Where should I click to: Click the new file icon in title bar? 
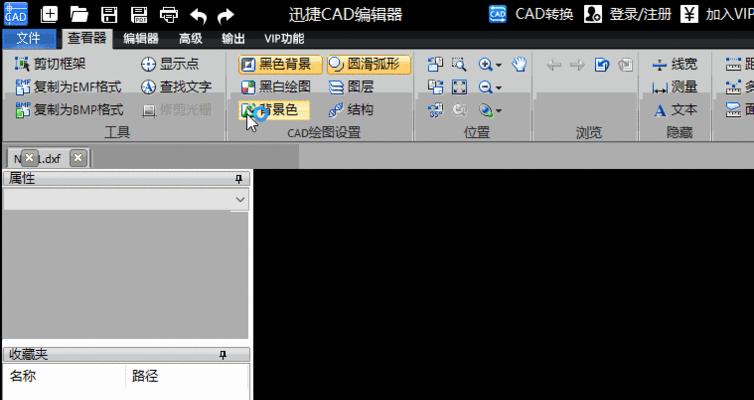coord(49,14)
